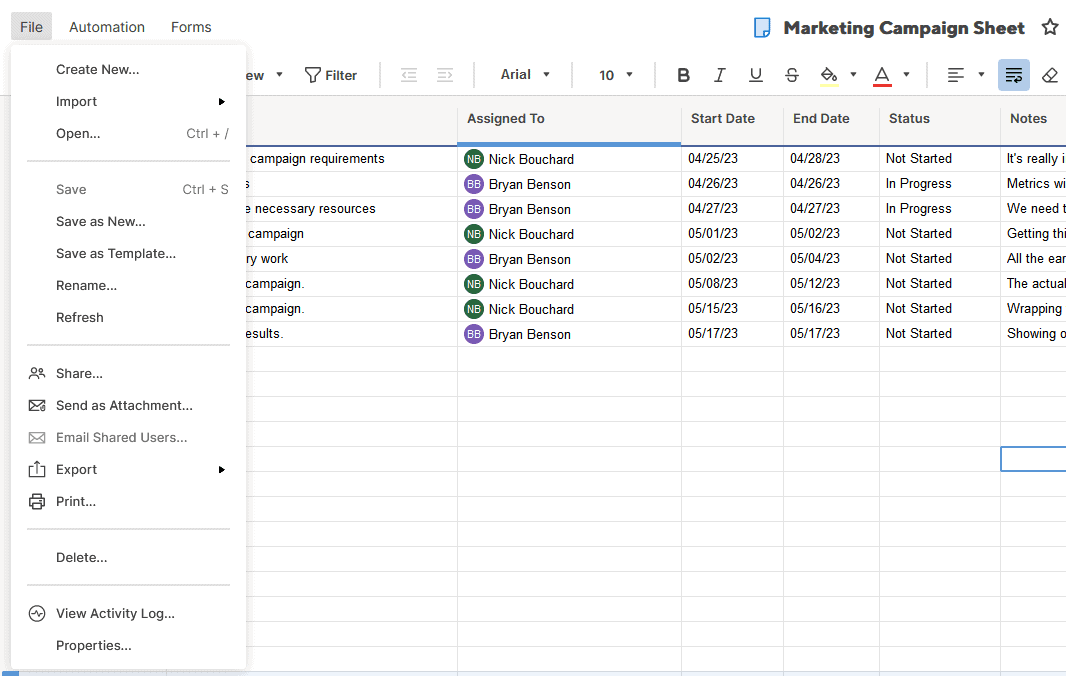Click the text alignment icon
This screenshot has height=676, width=1066.
(x=955, y=75)
